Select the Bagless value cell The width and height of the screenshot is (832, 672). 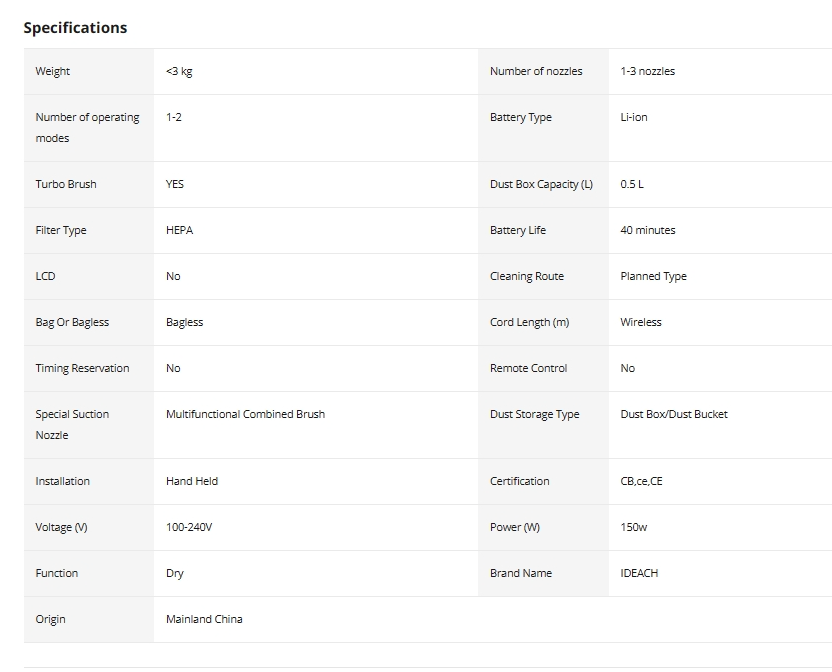point(316,323)
